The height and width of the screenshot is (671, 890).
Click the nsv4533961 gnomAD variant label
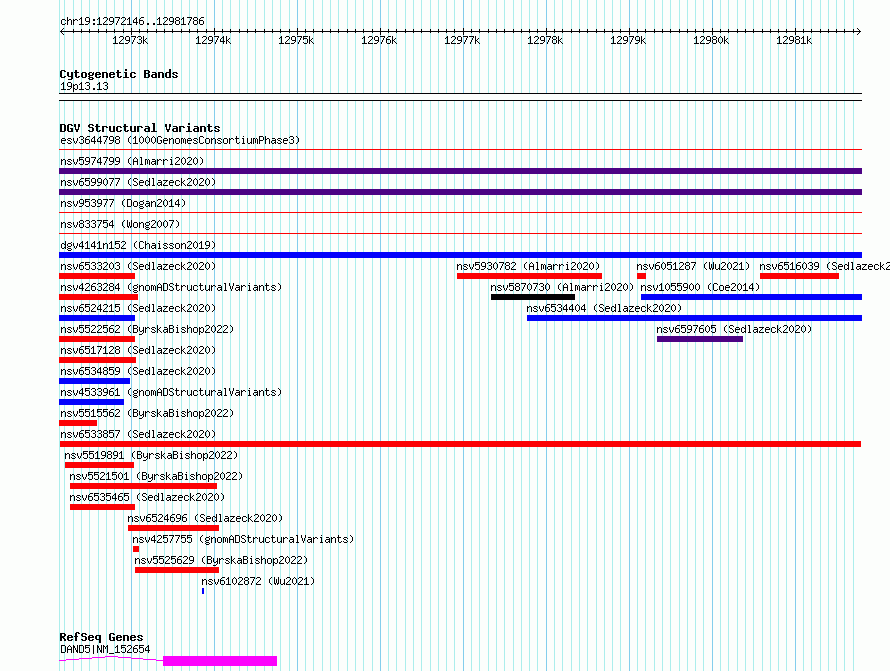171,392
